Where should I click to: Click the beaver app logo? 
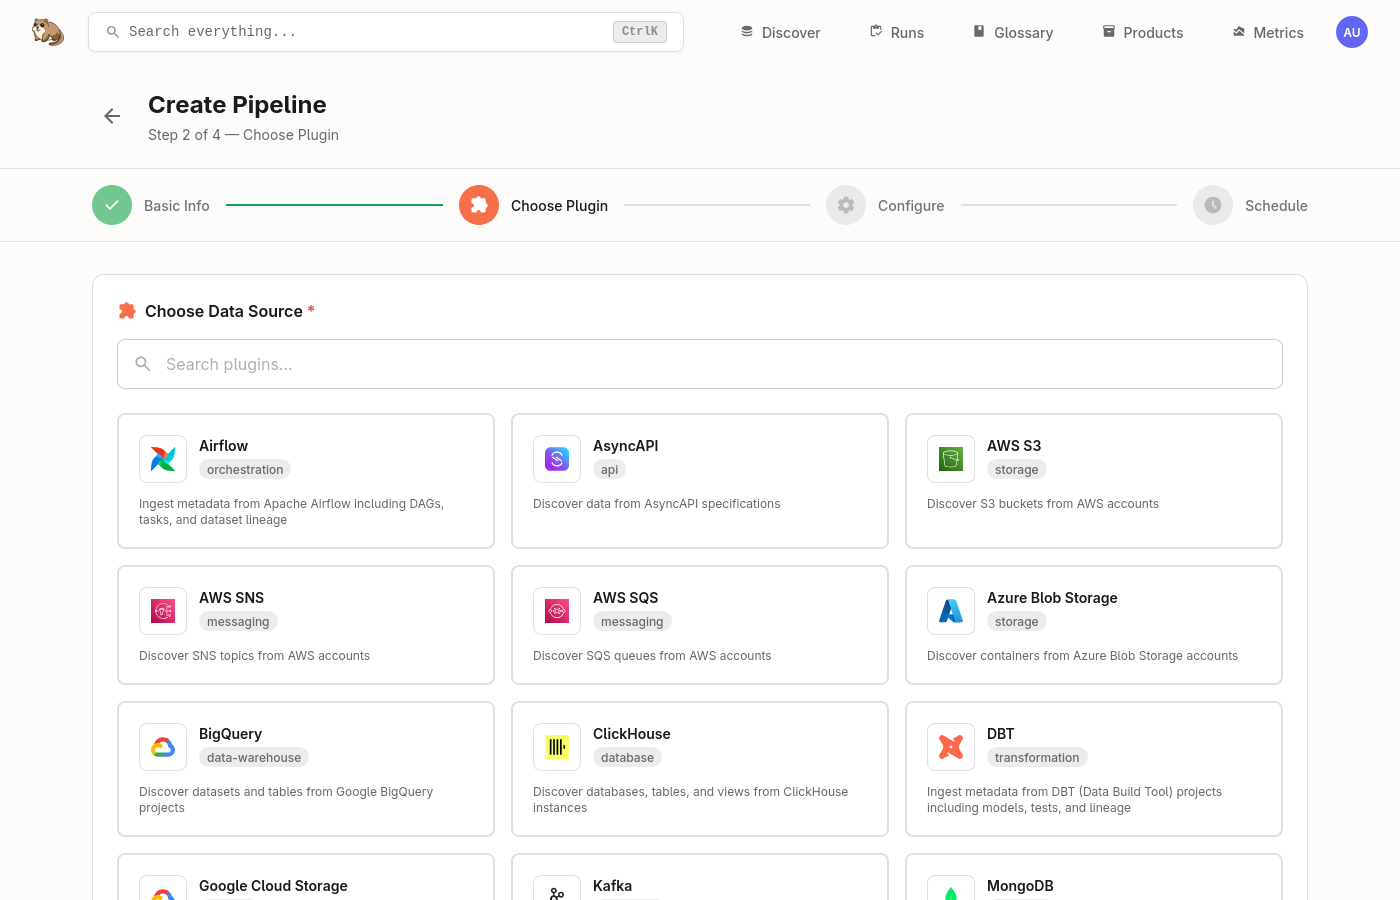pos(47,31)
